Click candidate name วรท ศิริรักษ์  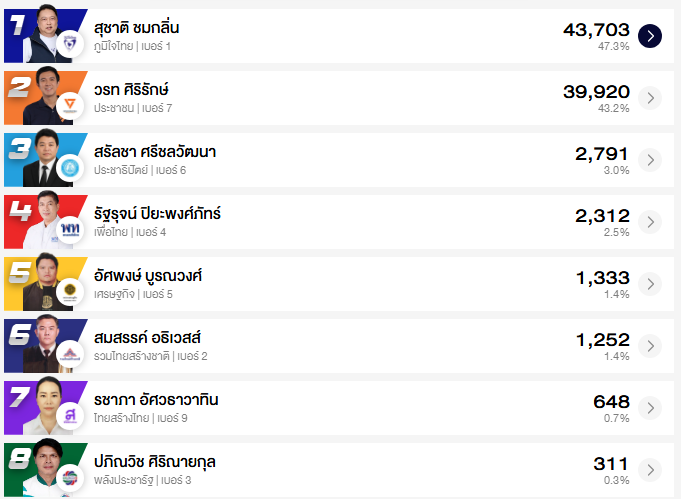click(135, 90)
